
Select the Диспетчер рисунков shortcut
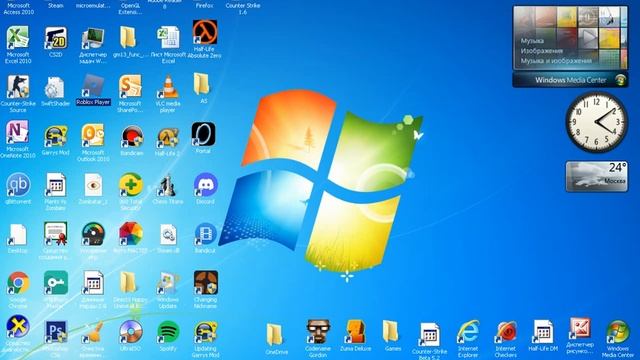pos(580,329)
